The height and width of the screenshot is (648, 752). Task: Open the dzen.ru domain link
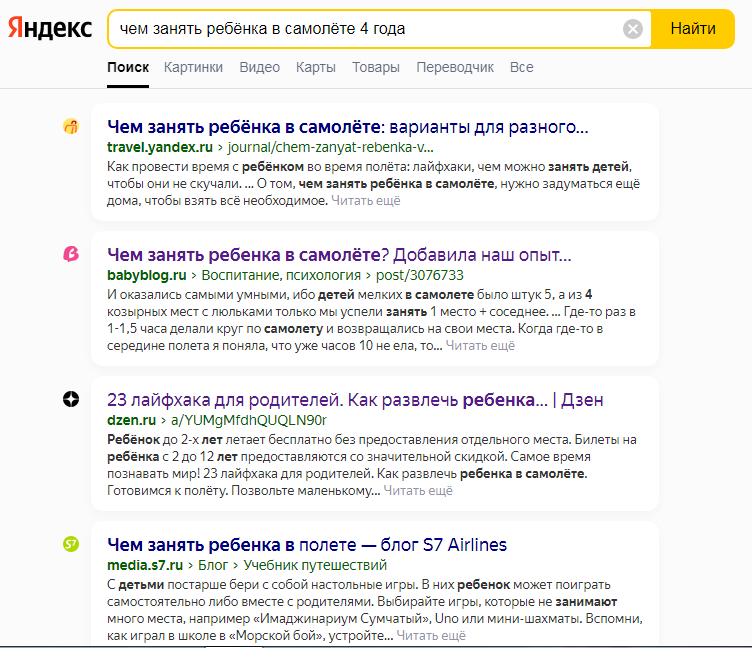tap(131, 420)
